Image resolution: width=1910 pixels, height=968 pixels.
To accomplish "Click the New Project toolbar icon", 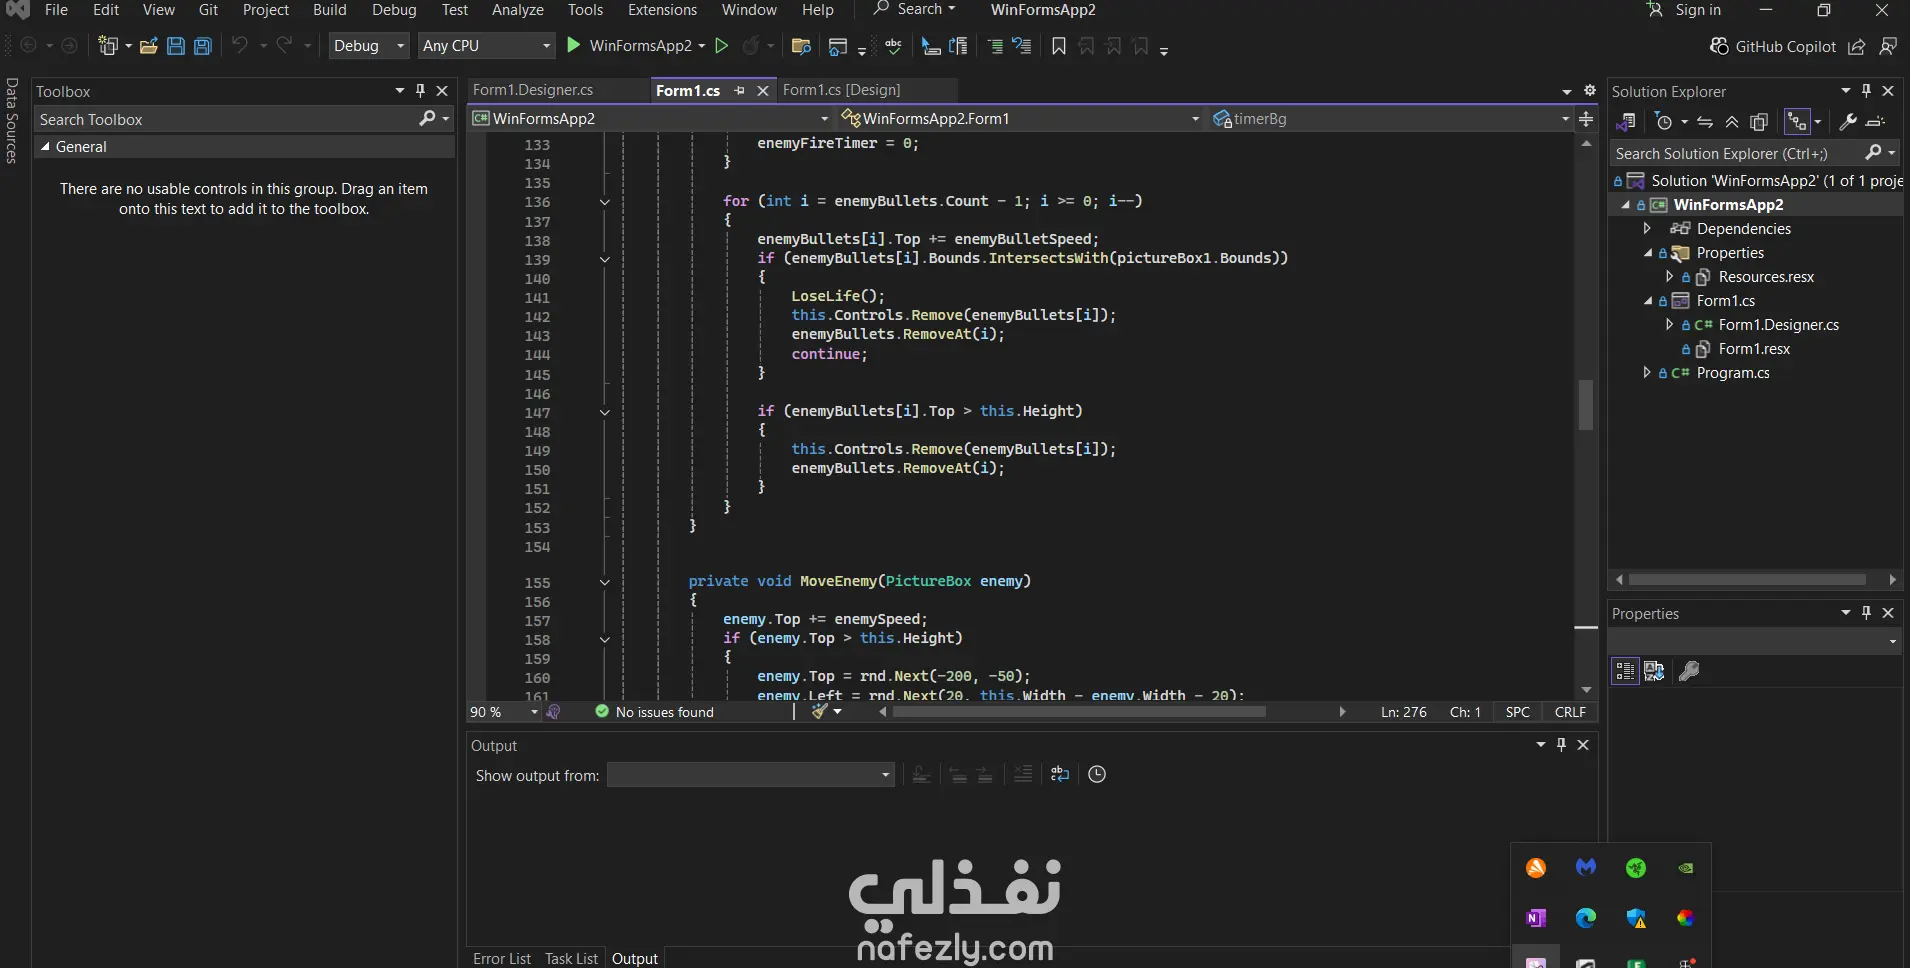I will coord(108,46).
